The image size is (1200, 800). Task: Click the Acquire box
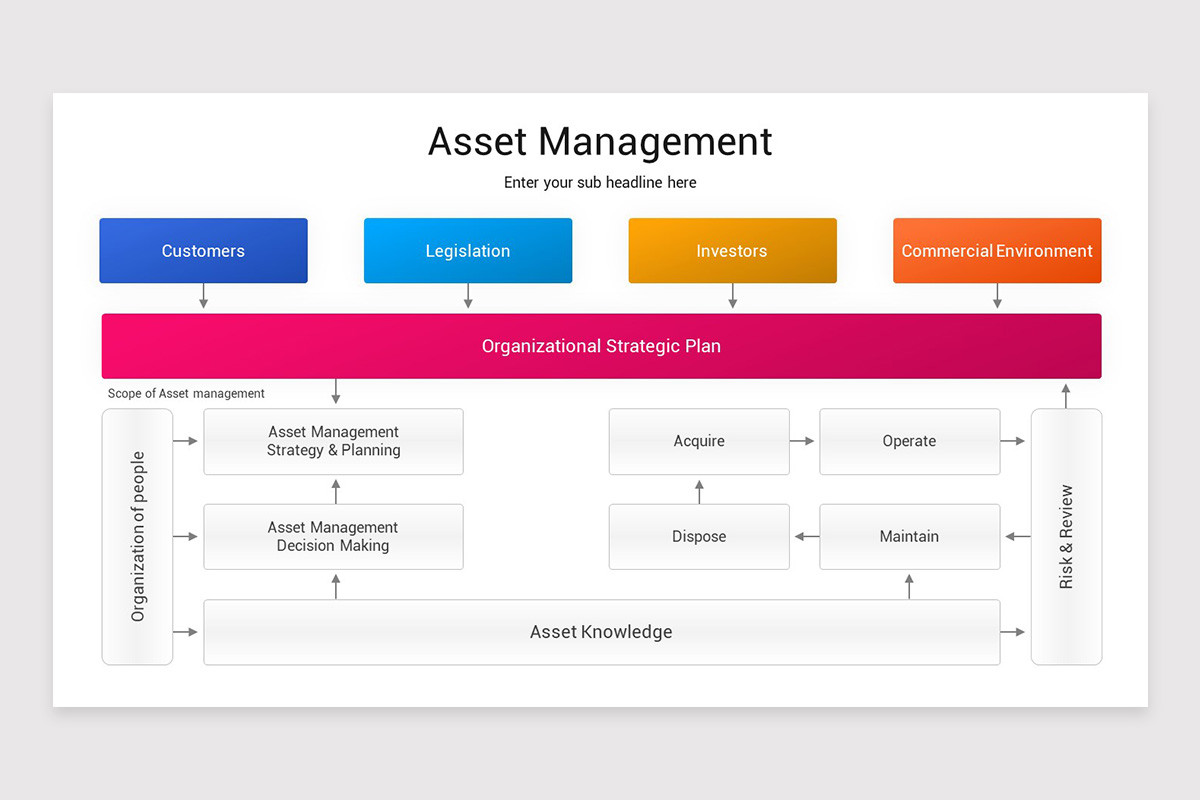[x=698, y=441]
